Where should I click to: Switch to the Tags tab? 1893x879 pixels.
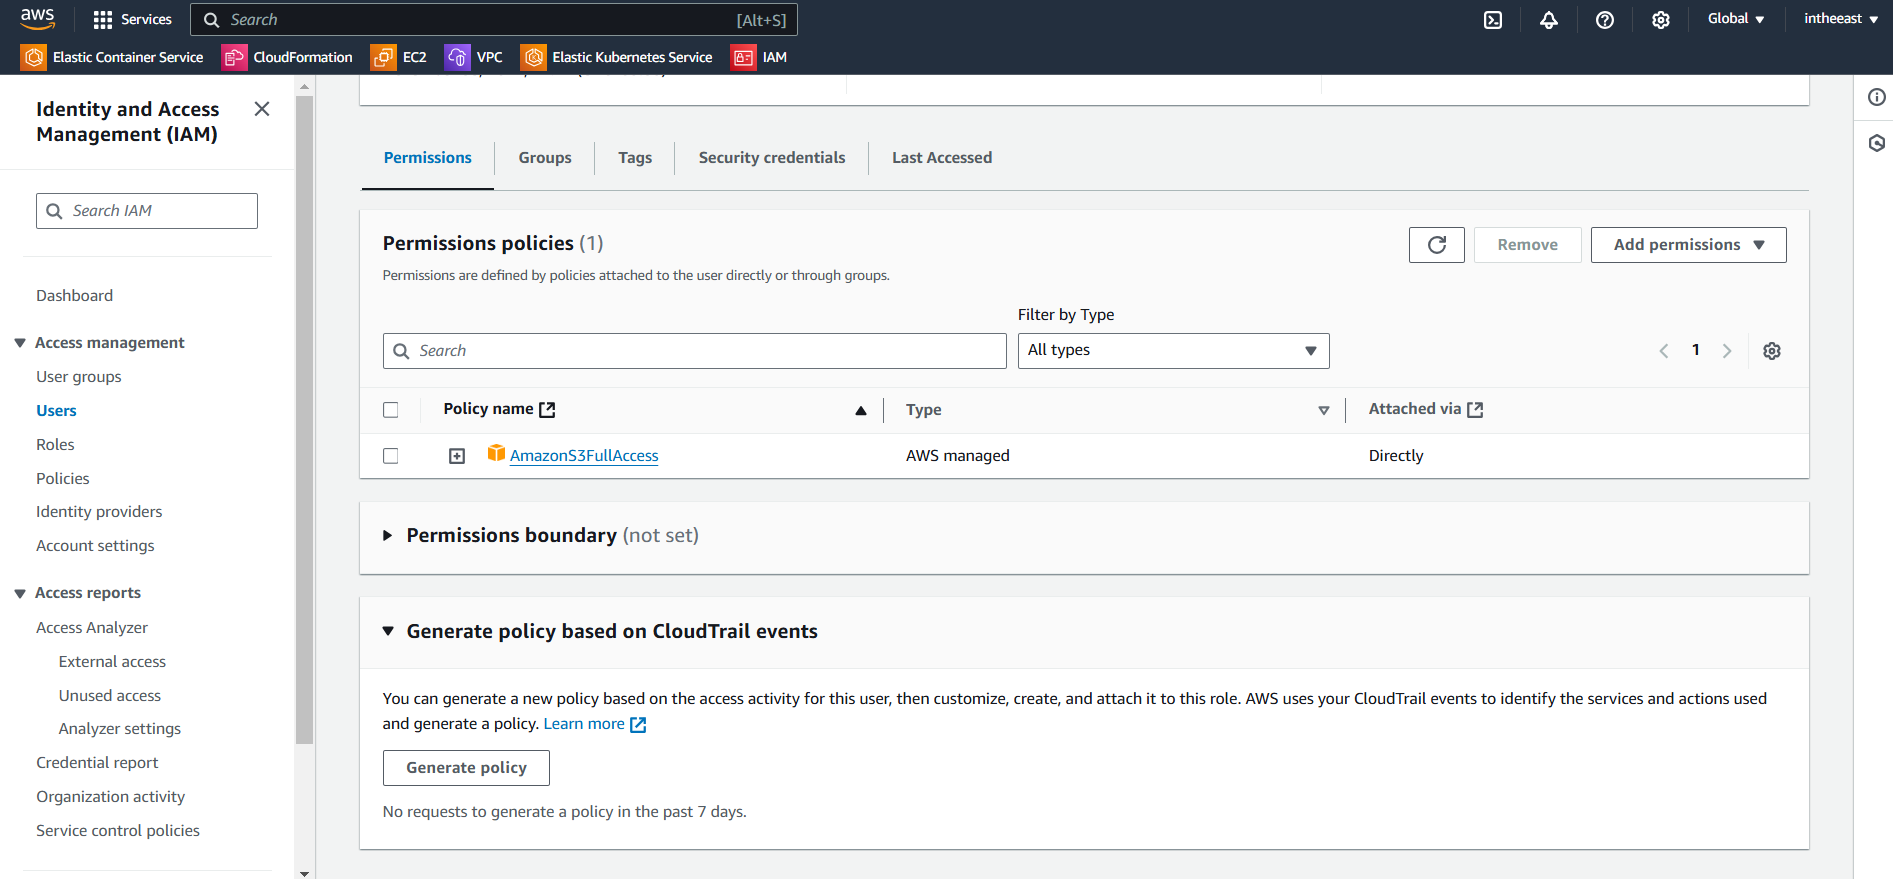coord(635,158)
